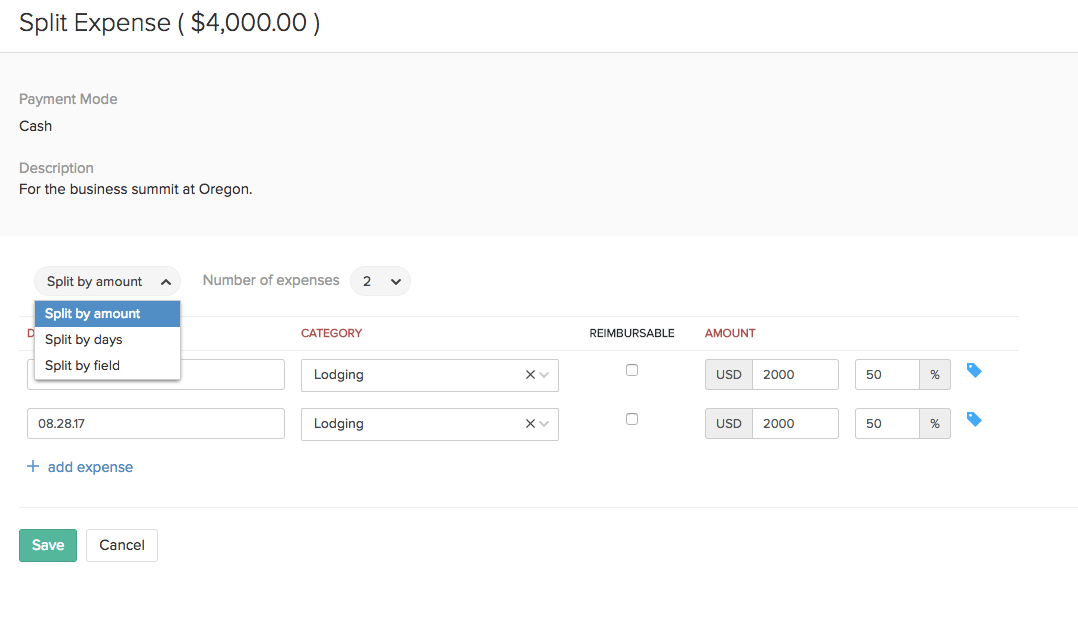Check the second row's reimbursable checkbox
Viewport: 1078px width, 618px height.
pos(632,419)
